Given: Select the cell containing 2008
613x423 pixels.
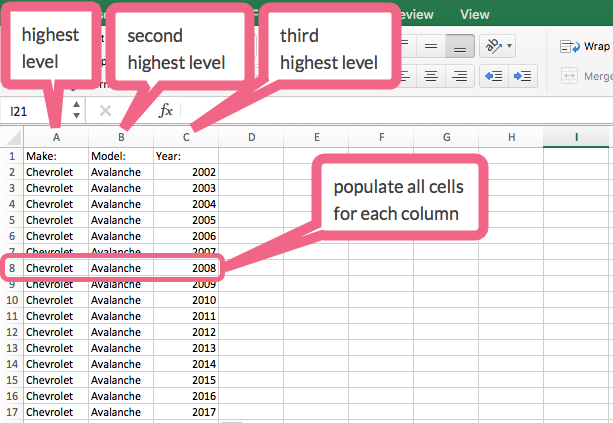Looking at the screenshot, I should click(186, 268).
